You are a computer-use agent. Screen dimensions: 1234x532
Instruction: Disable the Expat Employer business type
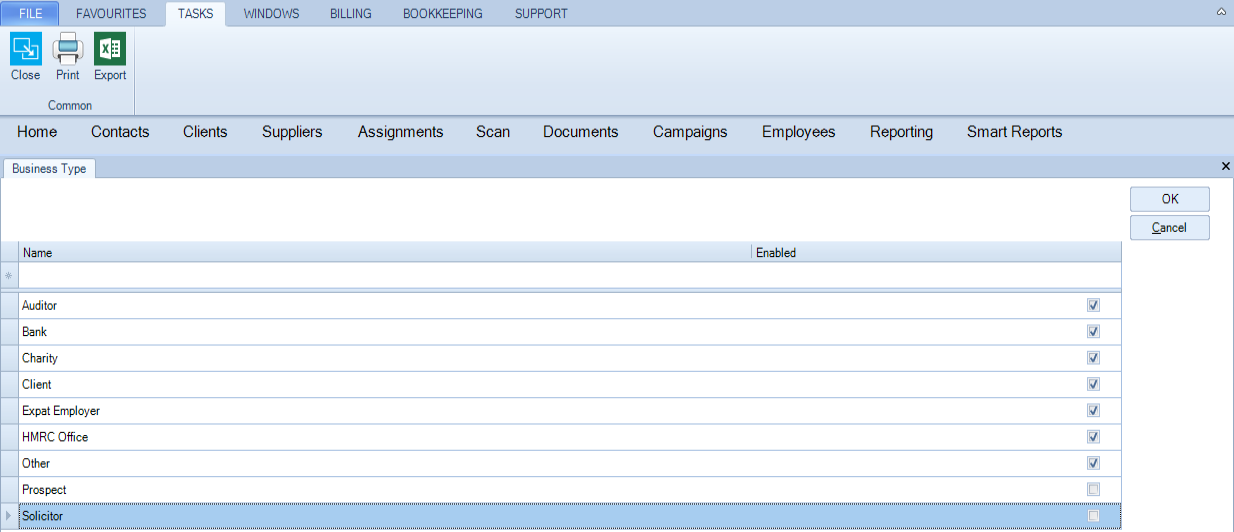click(x=1093, y=411)
